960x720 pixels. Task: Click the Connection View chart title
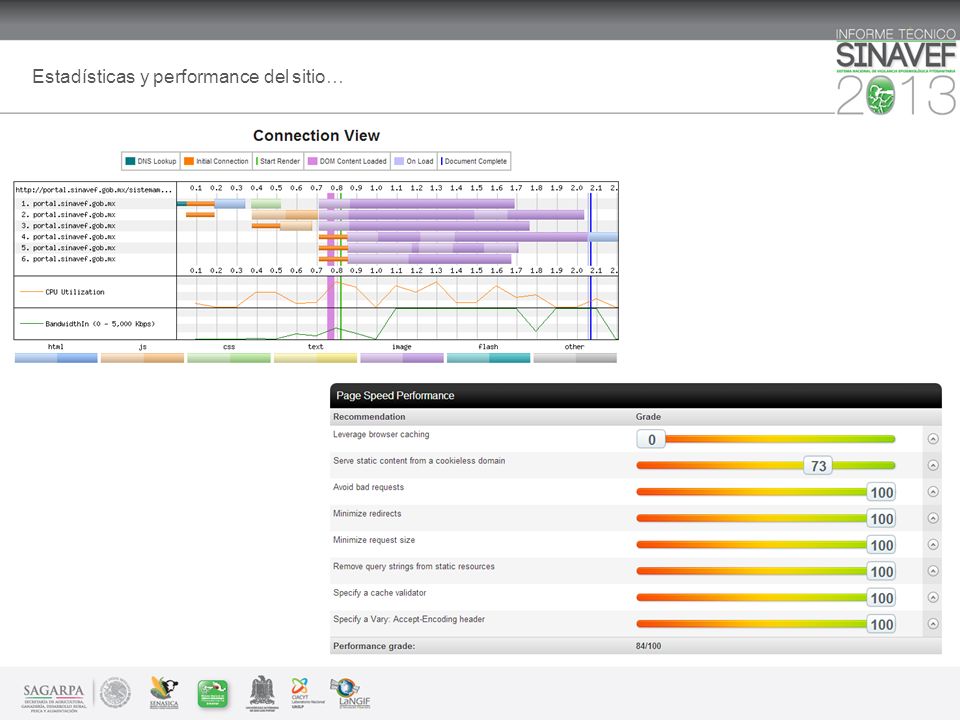[317, 135]
